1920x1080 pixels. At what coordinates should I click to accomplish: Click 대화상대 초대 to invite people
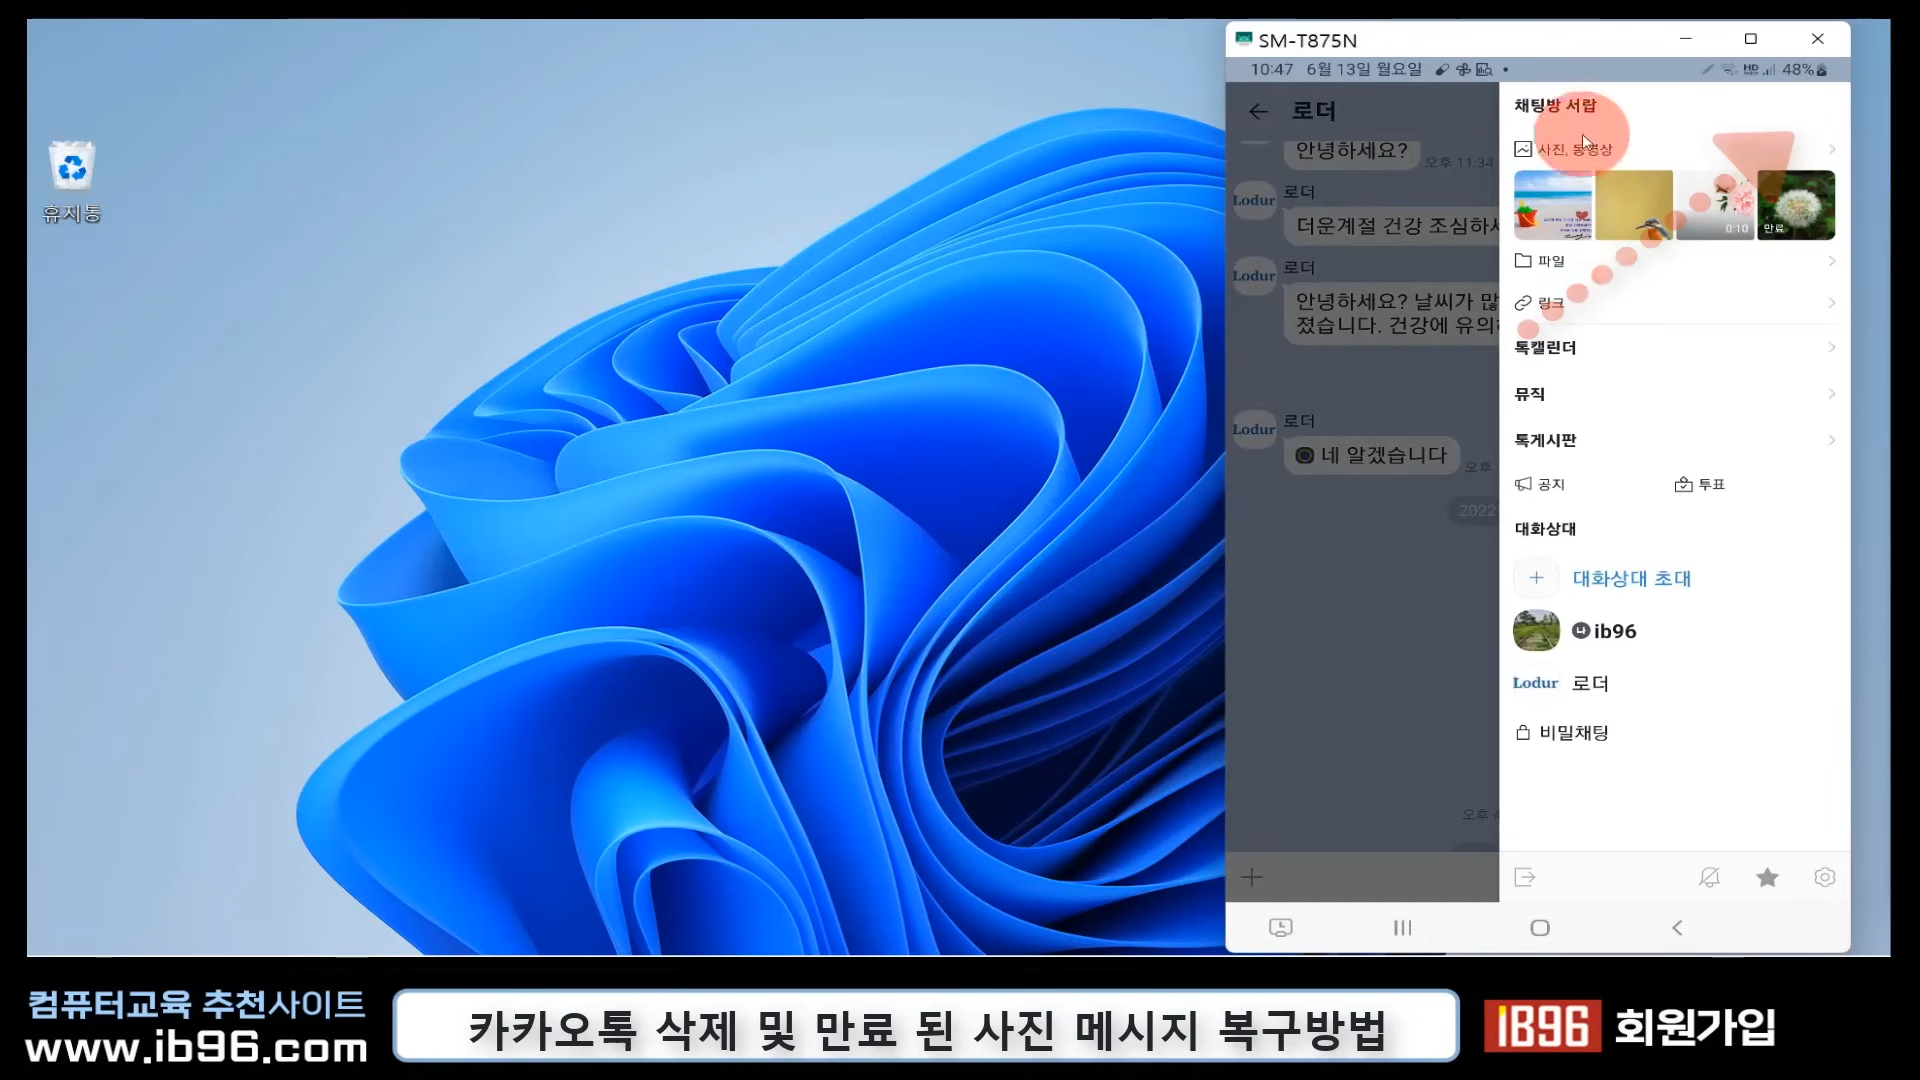[x=1630, y=578]
